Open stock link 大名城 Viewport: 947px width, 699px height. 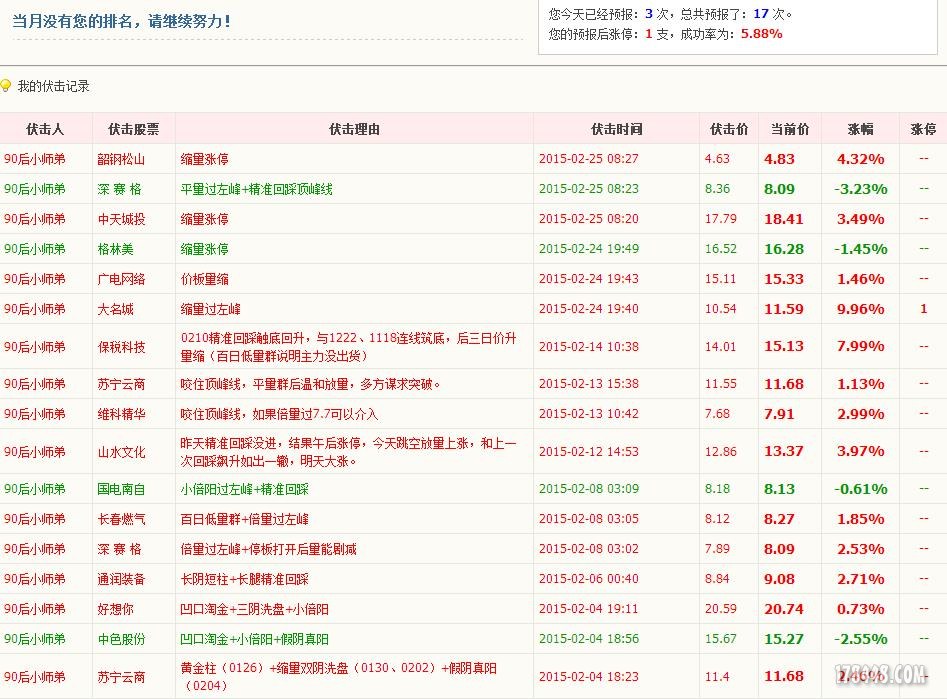click(115, 309)
